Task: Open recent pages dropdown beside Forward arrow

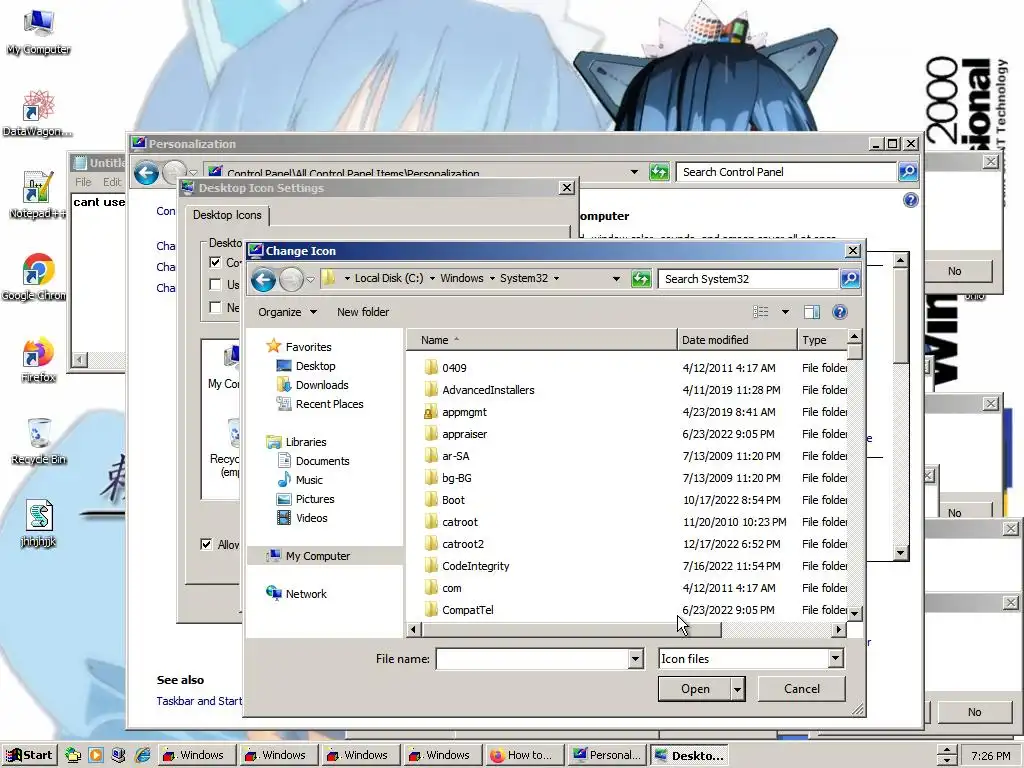Action: tap(311, 280)
